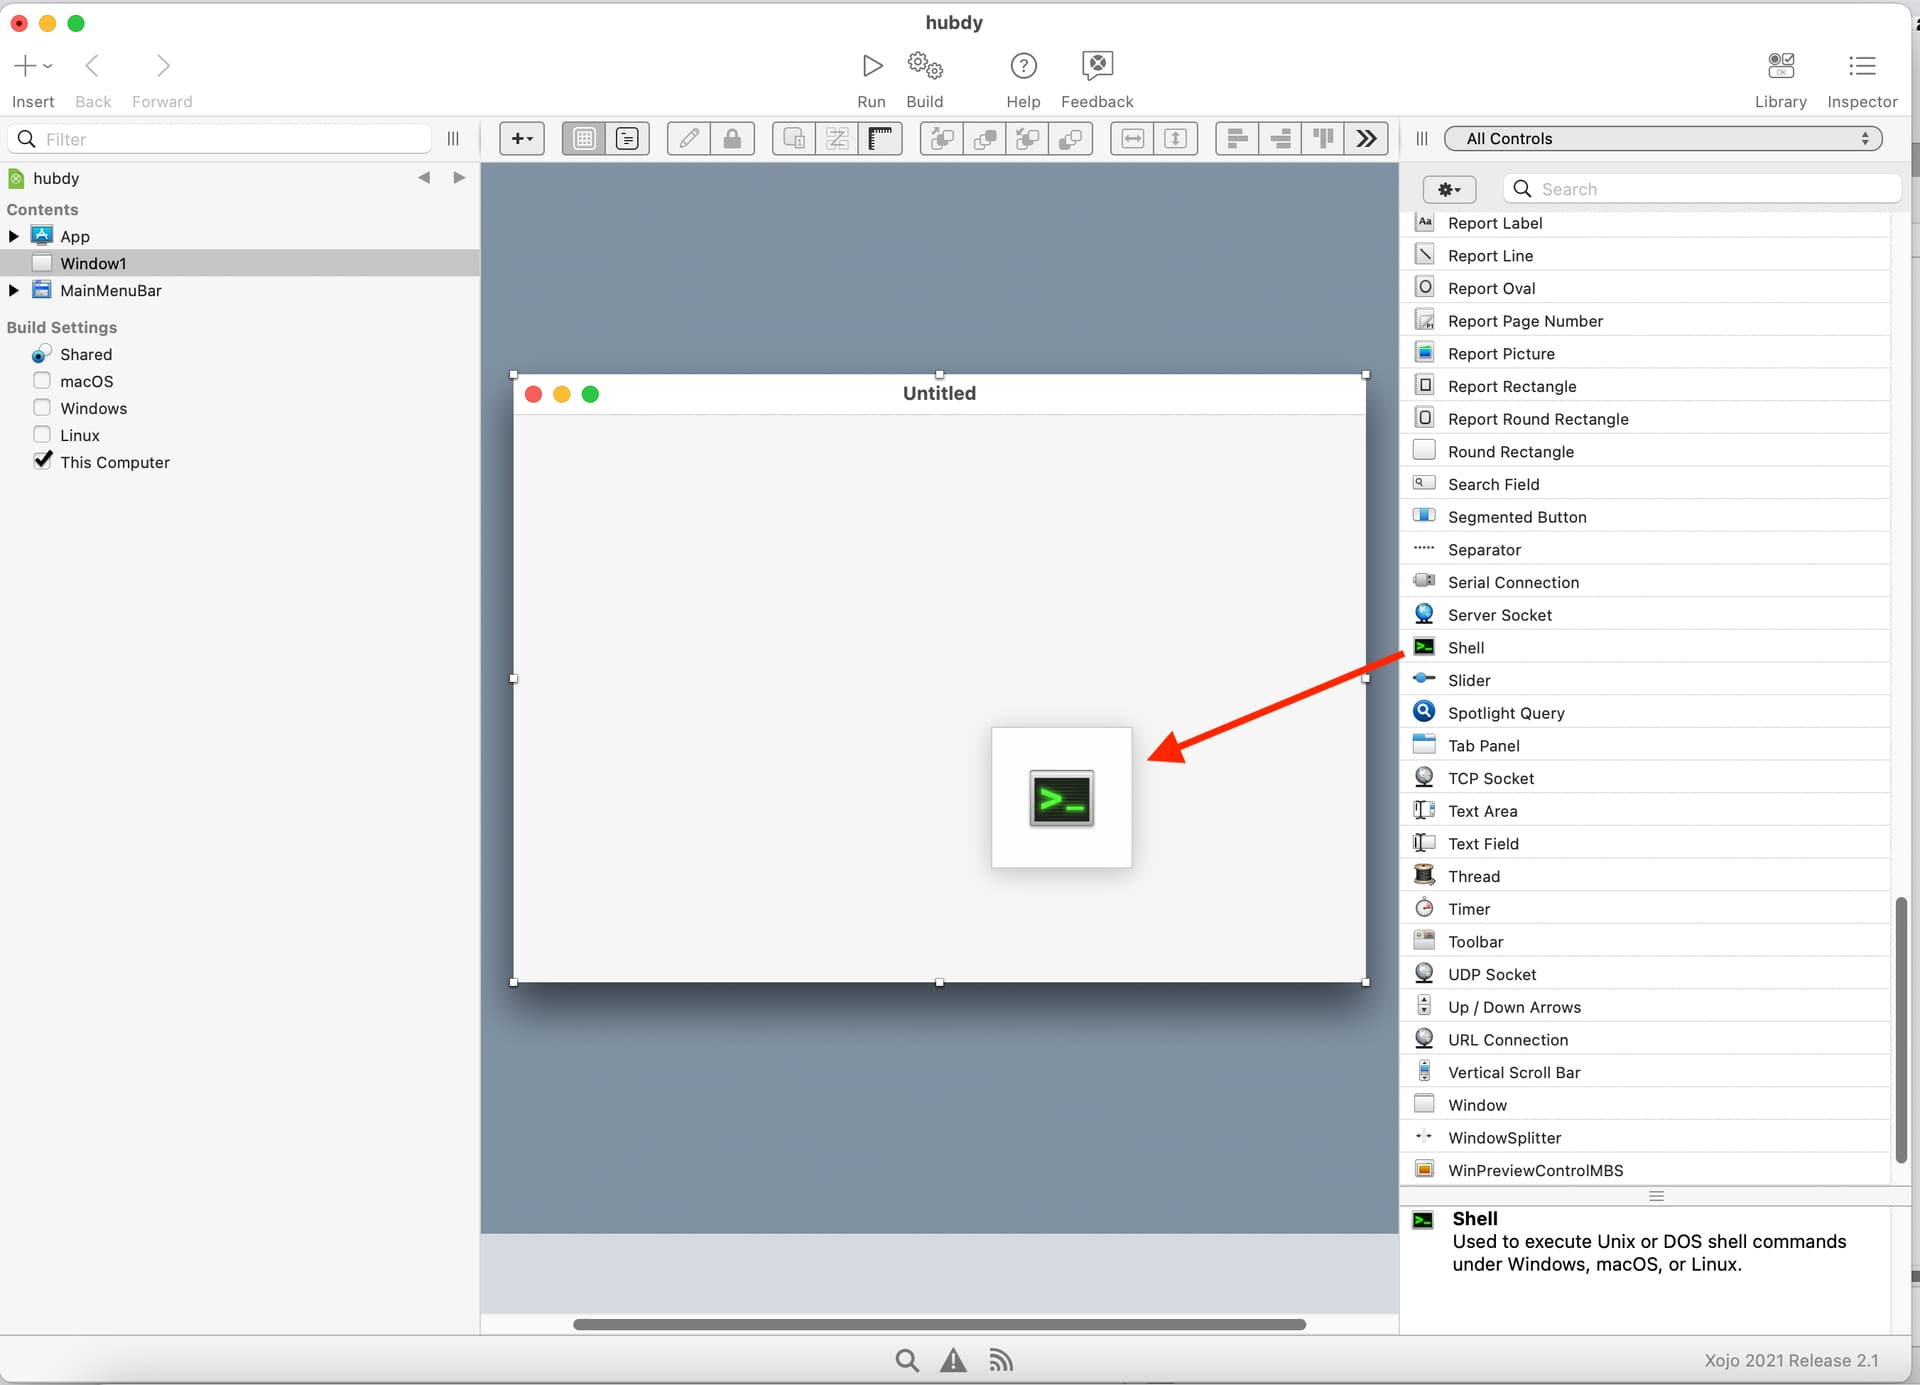1920x1385 pixels.
Task: Check the Windows build target
Action: (42, 408)
